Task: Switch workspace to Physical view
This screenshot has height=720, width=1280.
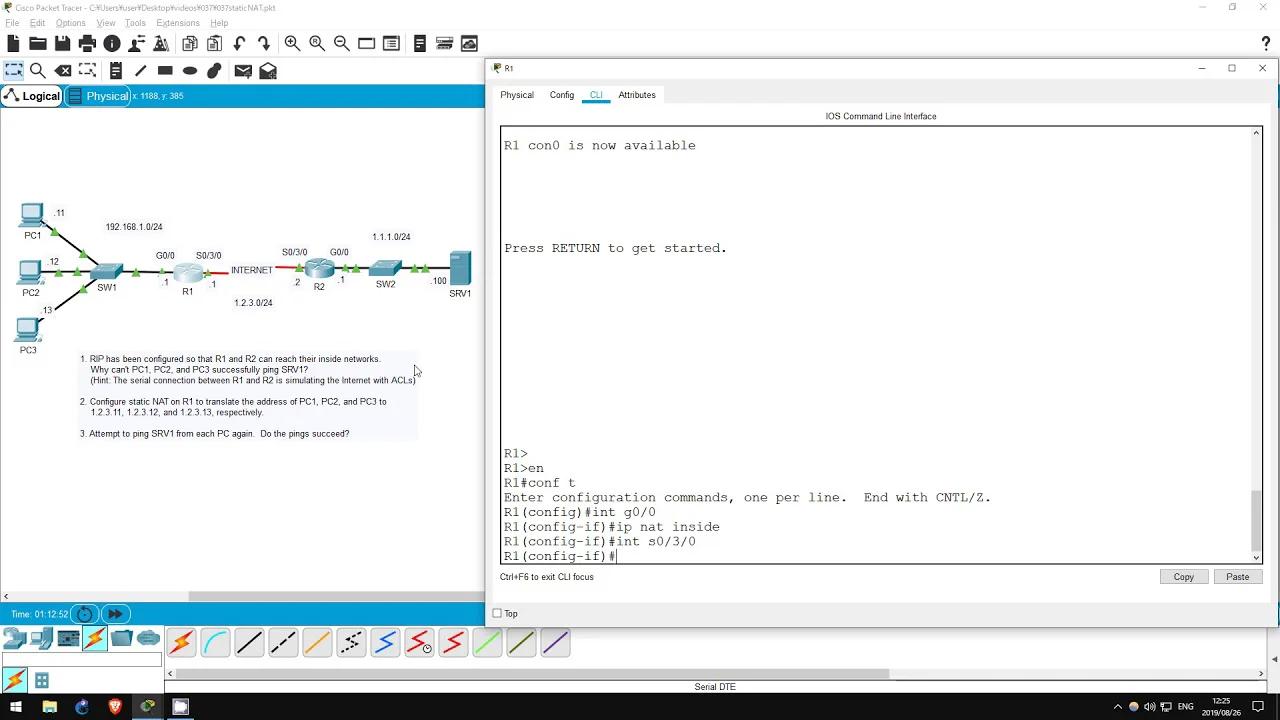Action: 106,95
